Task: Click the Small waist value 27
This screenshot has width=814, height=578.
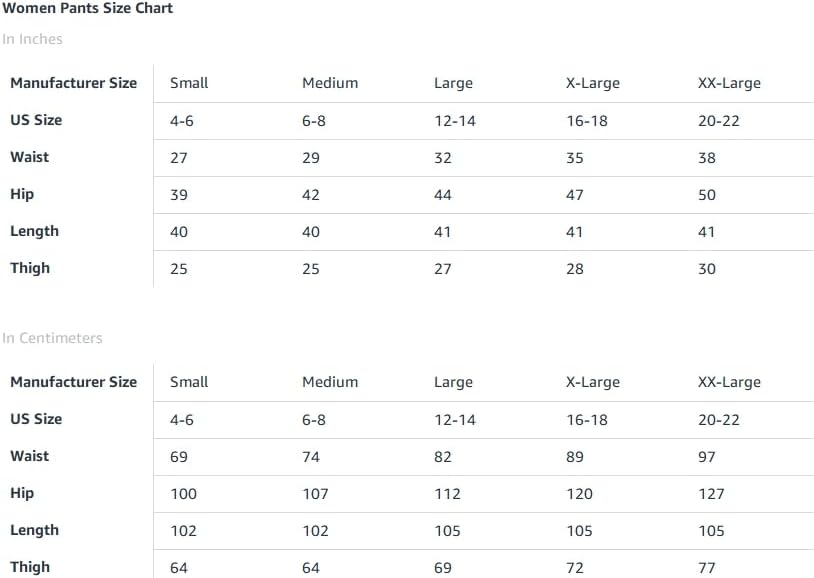Action: (x=179, y=158)
